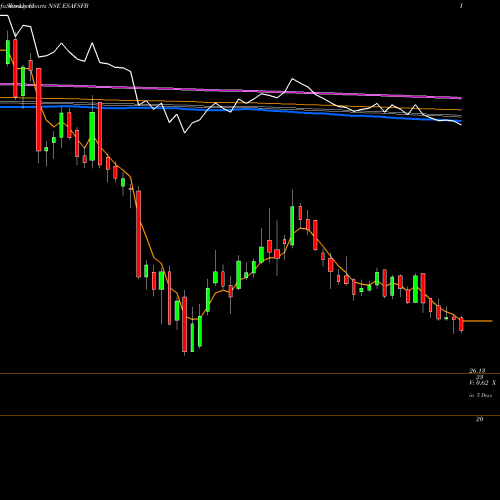Click the last red candle at the chart's right end

462,324
